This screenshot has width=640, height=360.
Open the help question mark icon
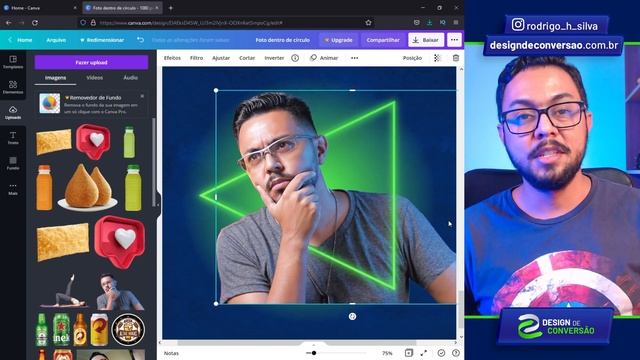[456, 353]
